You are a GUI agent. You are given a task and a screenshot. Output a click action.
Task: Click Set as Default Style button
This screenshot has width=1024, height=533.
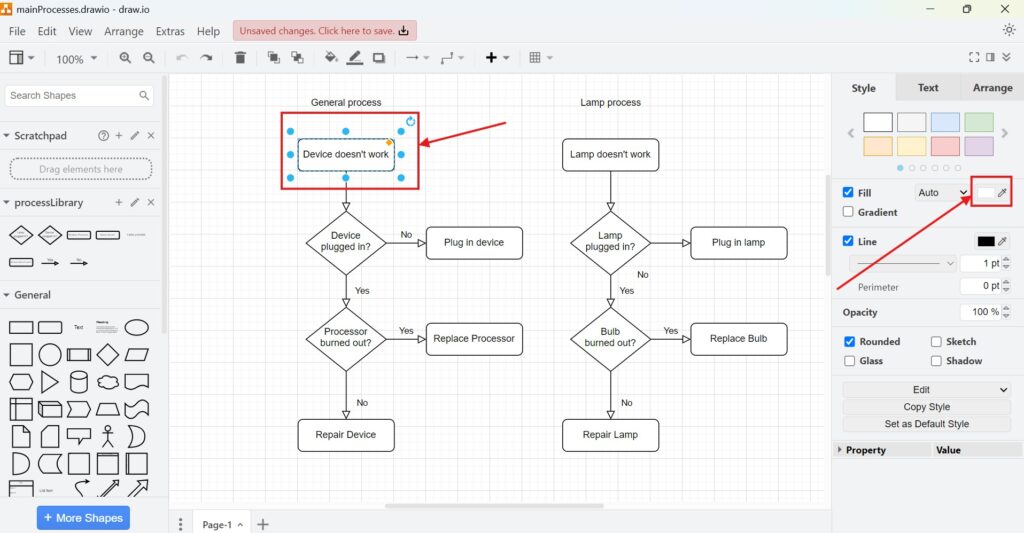pos(926,424)
